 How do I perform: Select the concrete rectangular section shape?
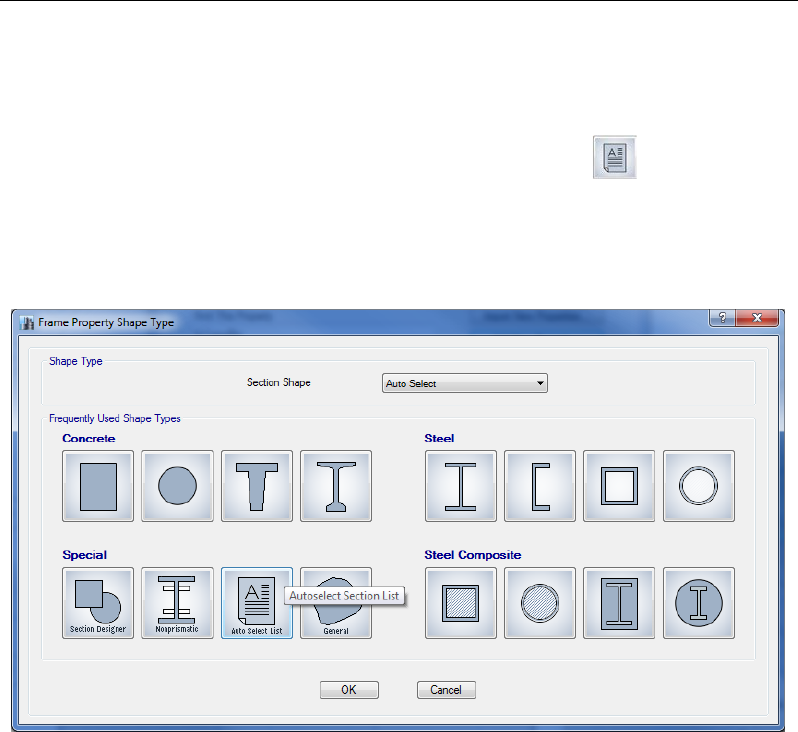[x=98, y=486]
